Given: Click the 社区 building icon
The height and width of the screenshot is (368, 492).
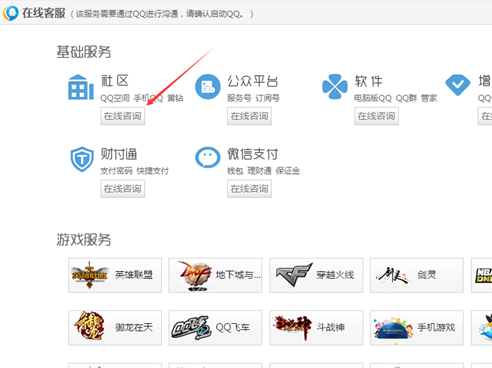Looking at the screenshot, I should (81, 87).
